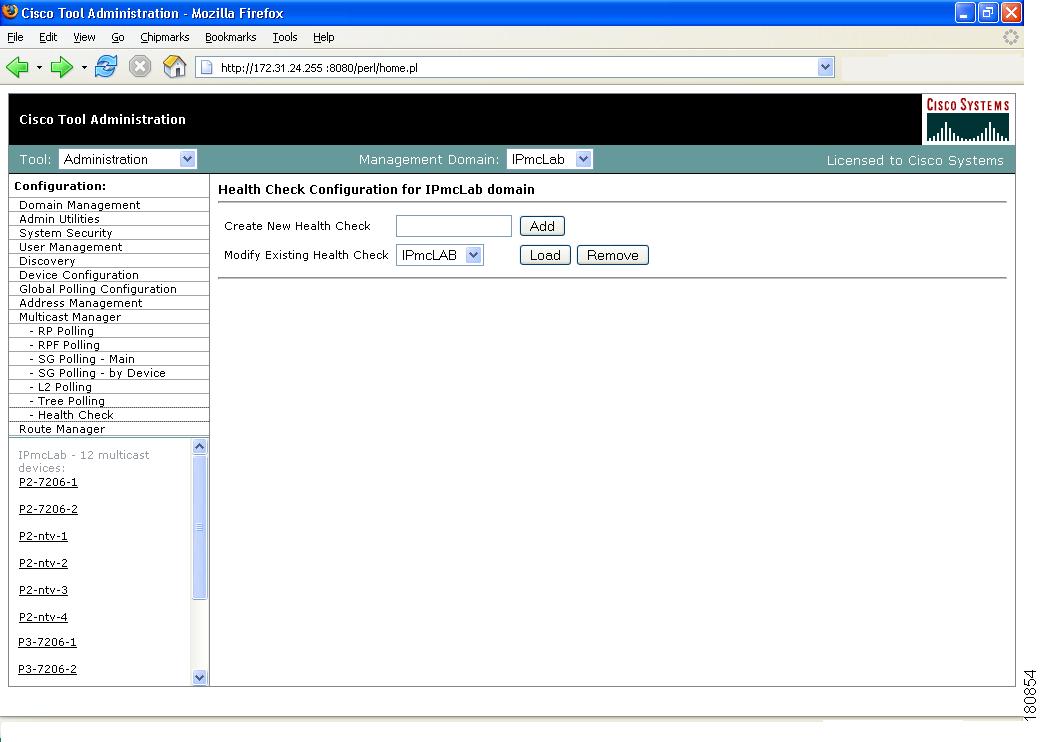Stop loading with the Stop icon
1043x742 pixels.
point(140,67)
